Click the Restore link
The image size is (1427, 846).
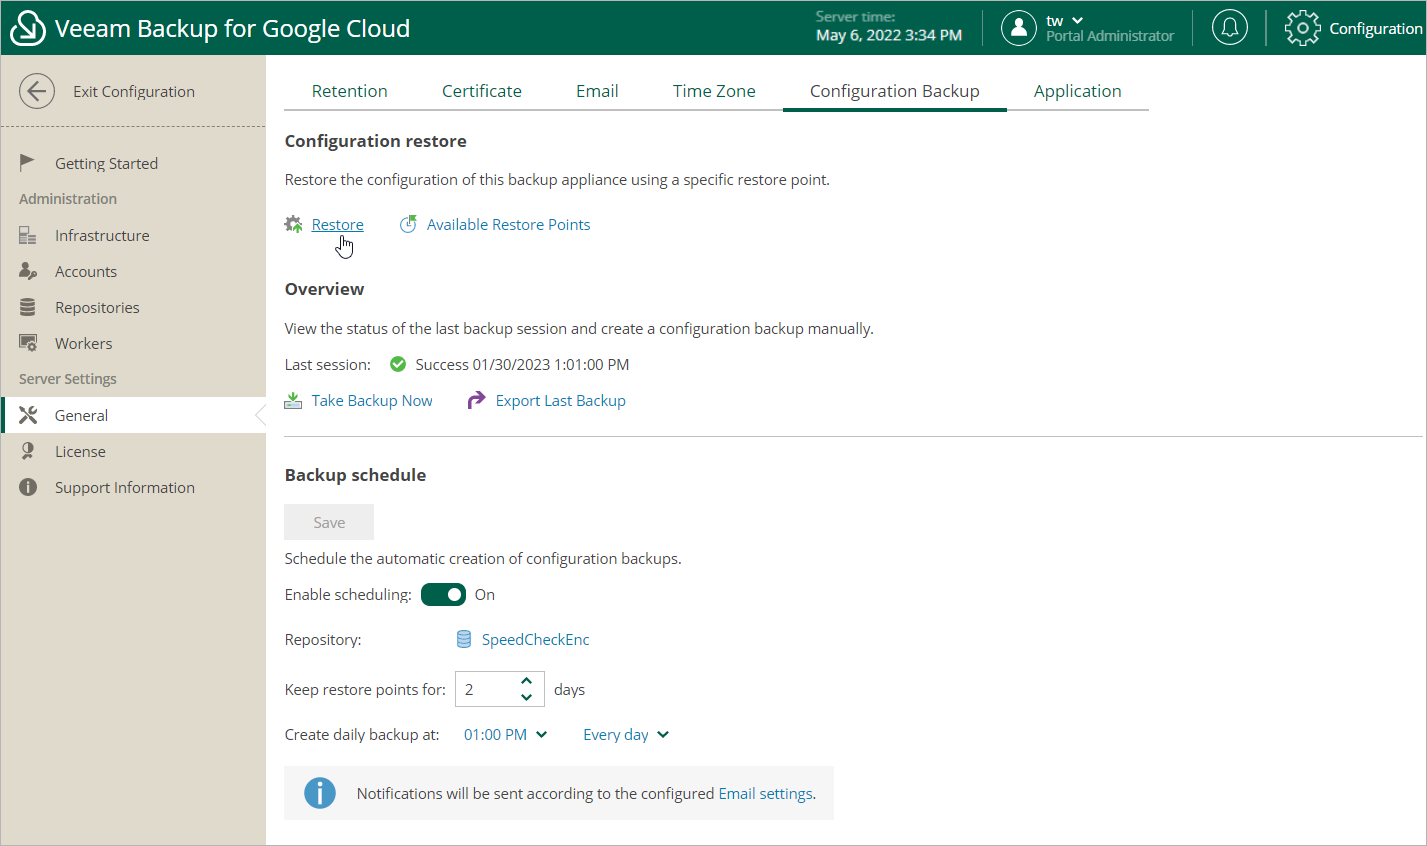pos(337,225)
